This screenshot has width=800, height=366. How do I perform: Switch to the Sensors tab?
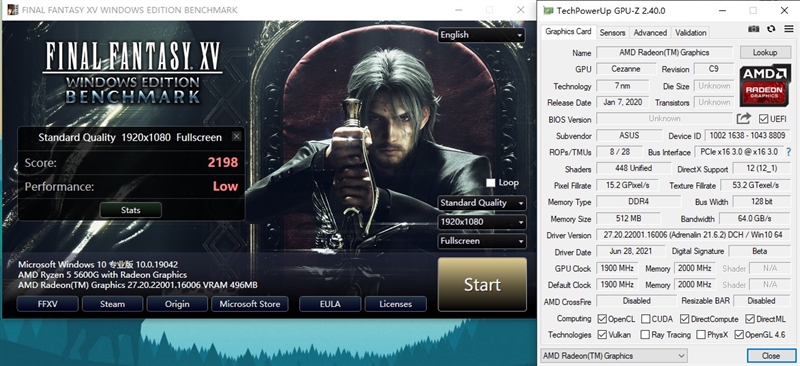coord(612,33)
